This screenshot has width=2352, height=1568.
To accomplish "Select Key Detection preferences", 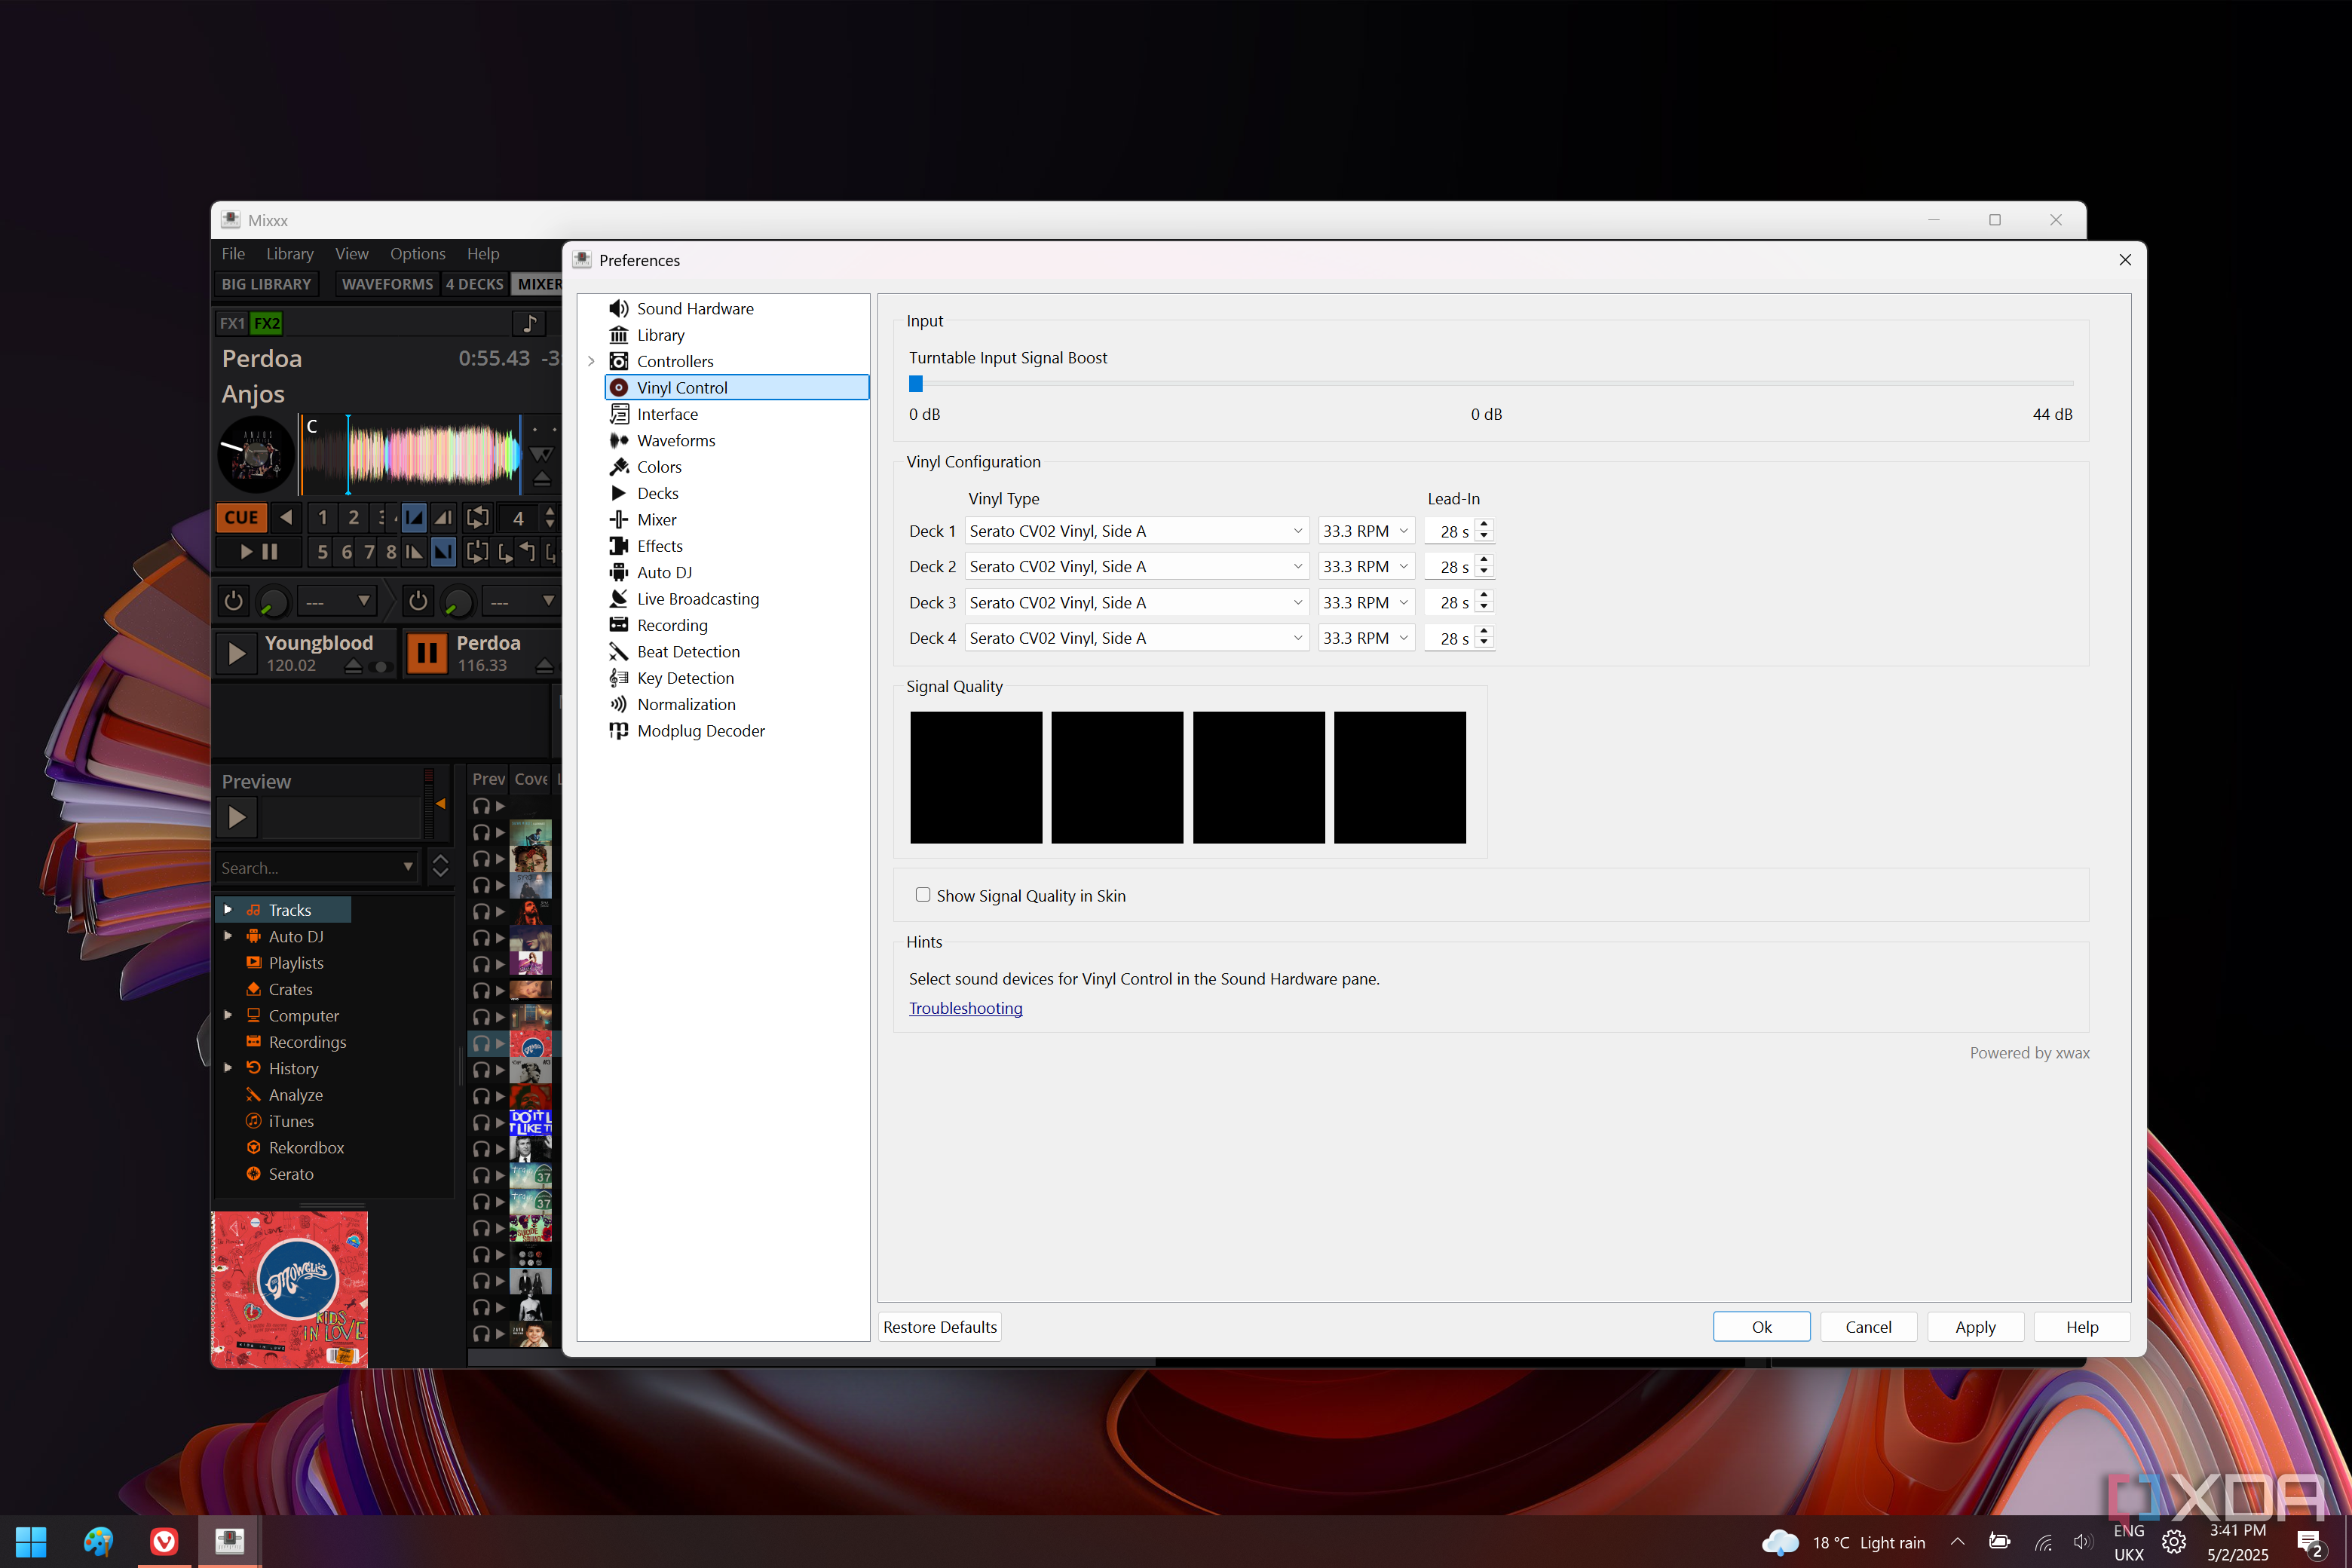I will click(685, 678).
